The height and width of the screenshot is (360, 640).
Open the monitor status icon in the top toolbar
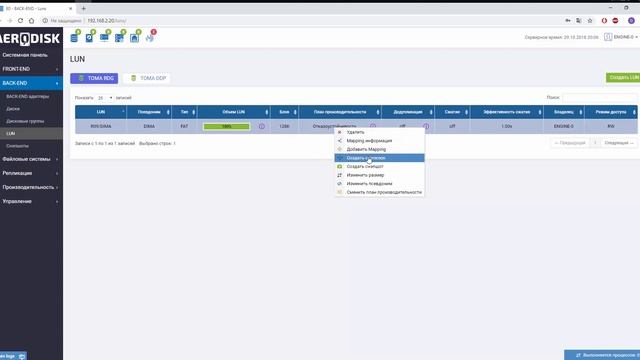[x=104, y=38]
